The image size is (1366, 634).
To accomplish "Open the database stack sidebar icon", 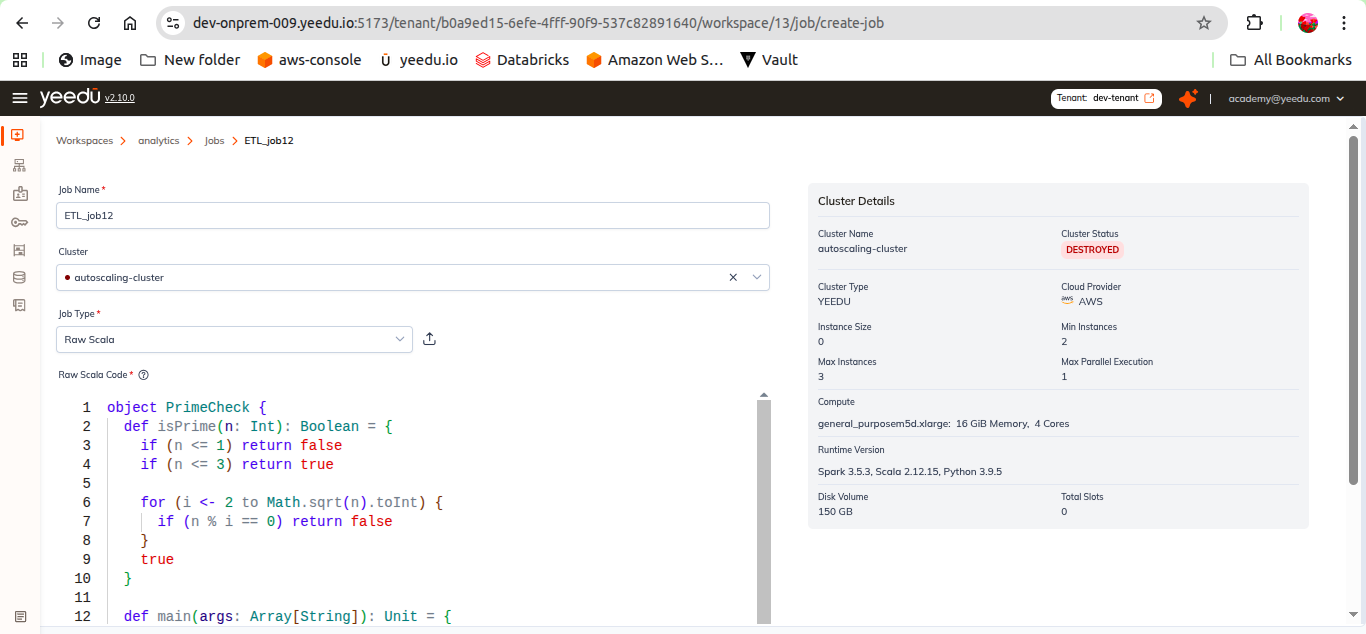I will point(19,277).
